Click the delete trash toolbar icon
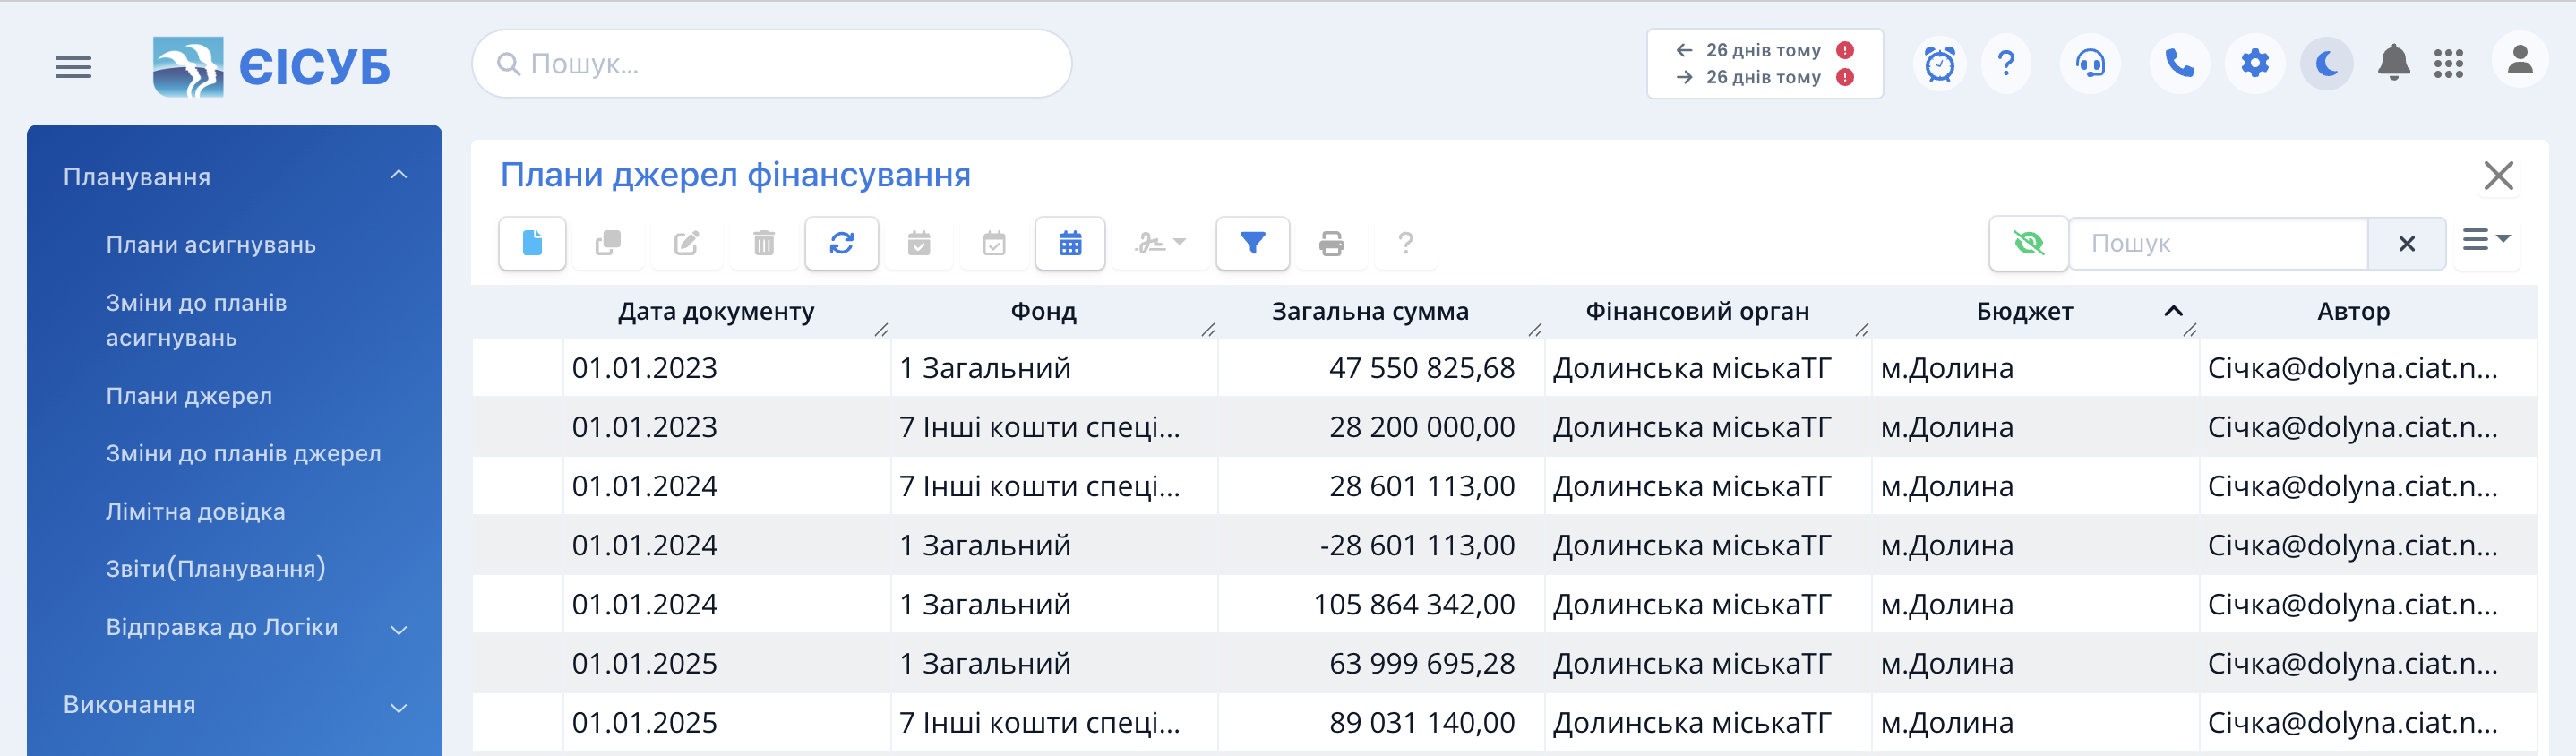 point(764,243)
